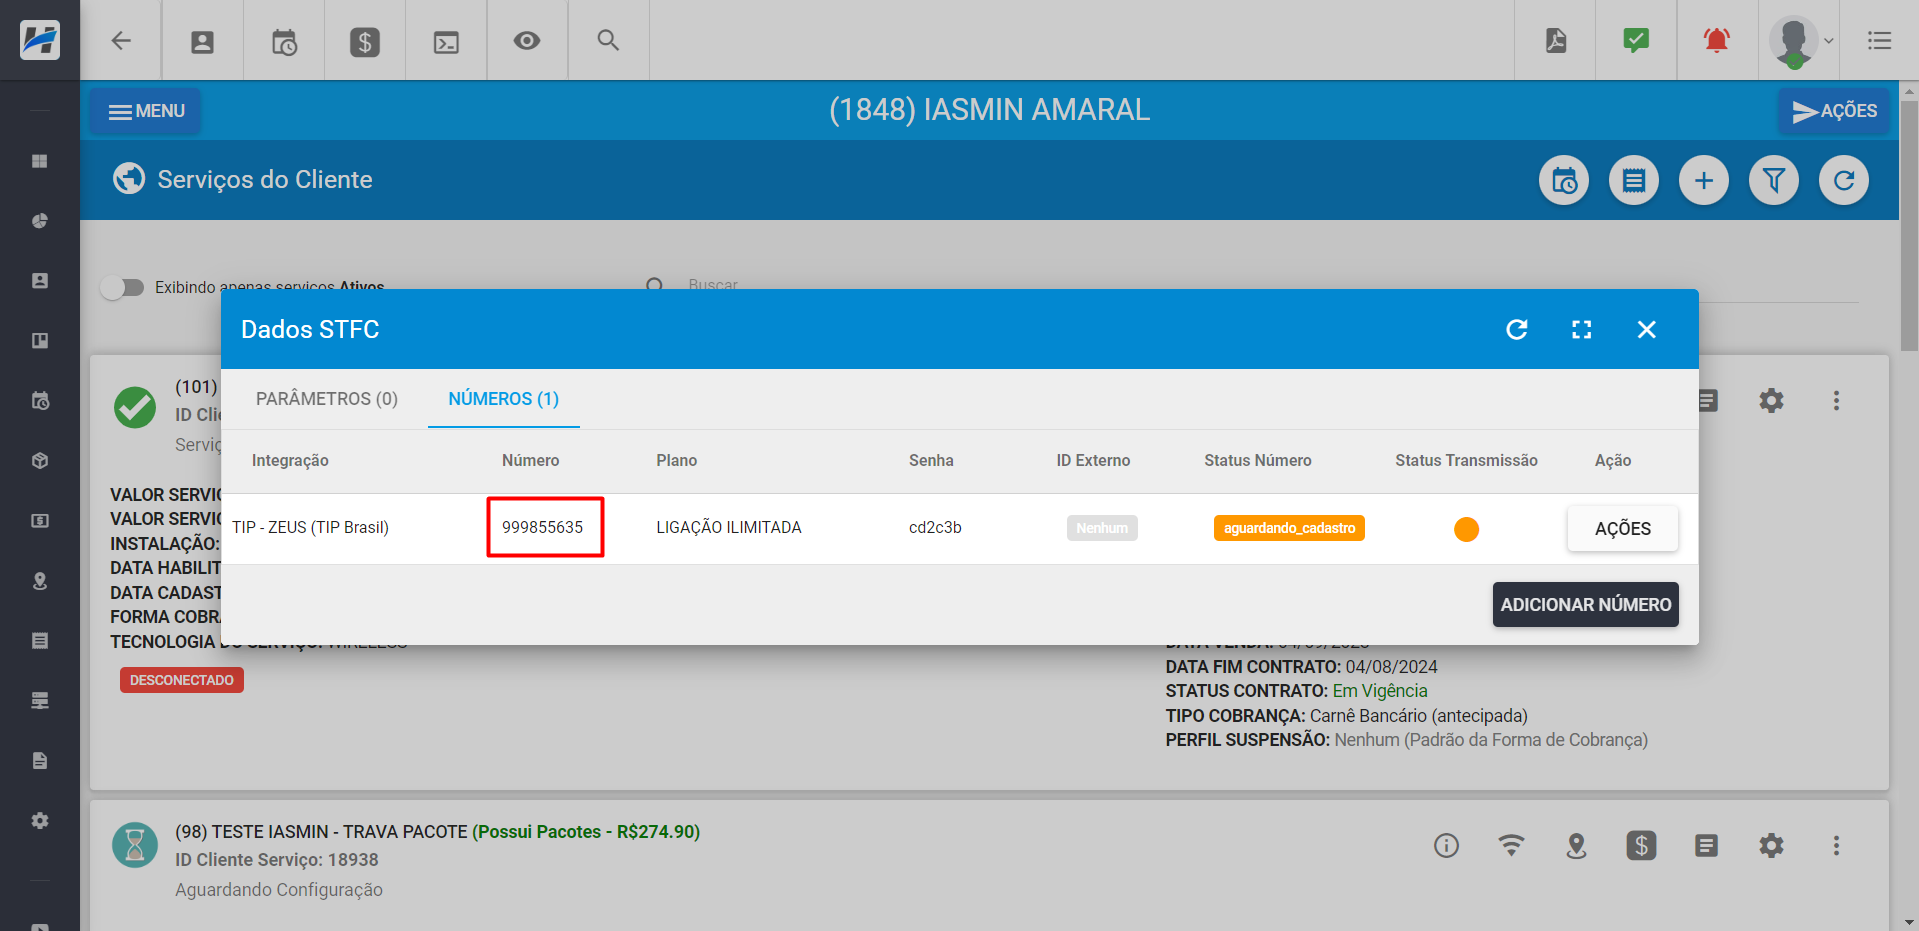
Task: Open the contact card icon in top toolbar
Action: (202, 42)
